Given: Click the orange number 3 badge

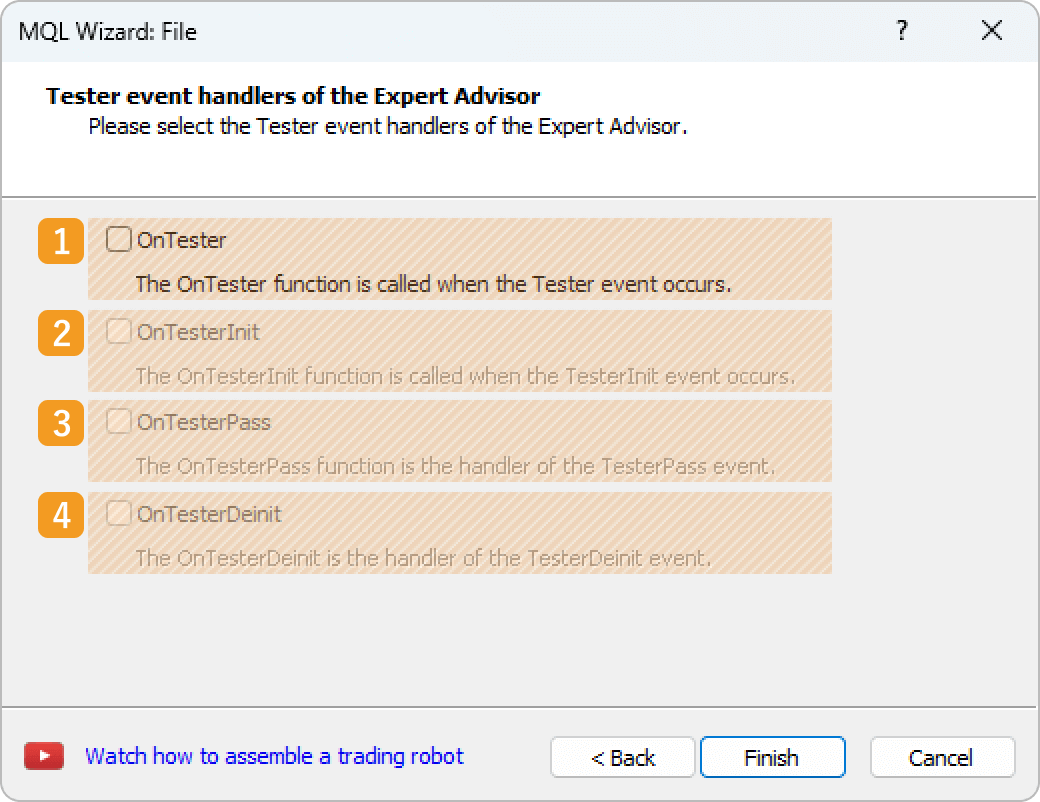Looking at the screenshot, I should click(x=61, y=424).
